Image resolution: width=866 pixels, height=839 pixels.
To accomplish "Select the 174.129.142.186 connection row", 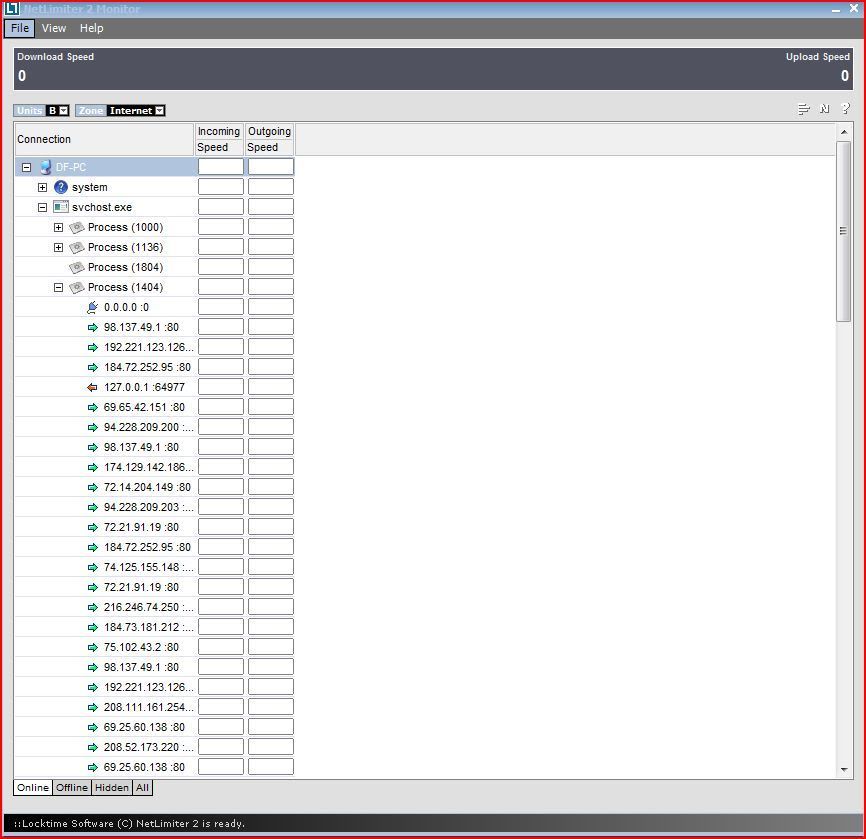I will point(155,467).
